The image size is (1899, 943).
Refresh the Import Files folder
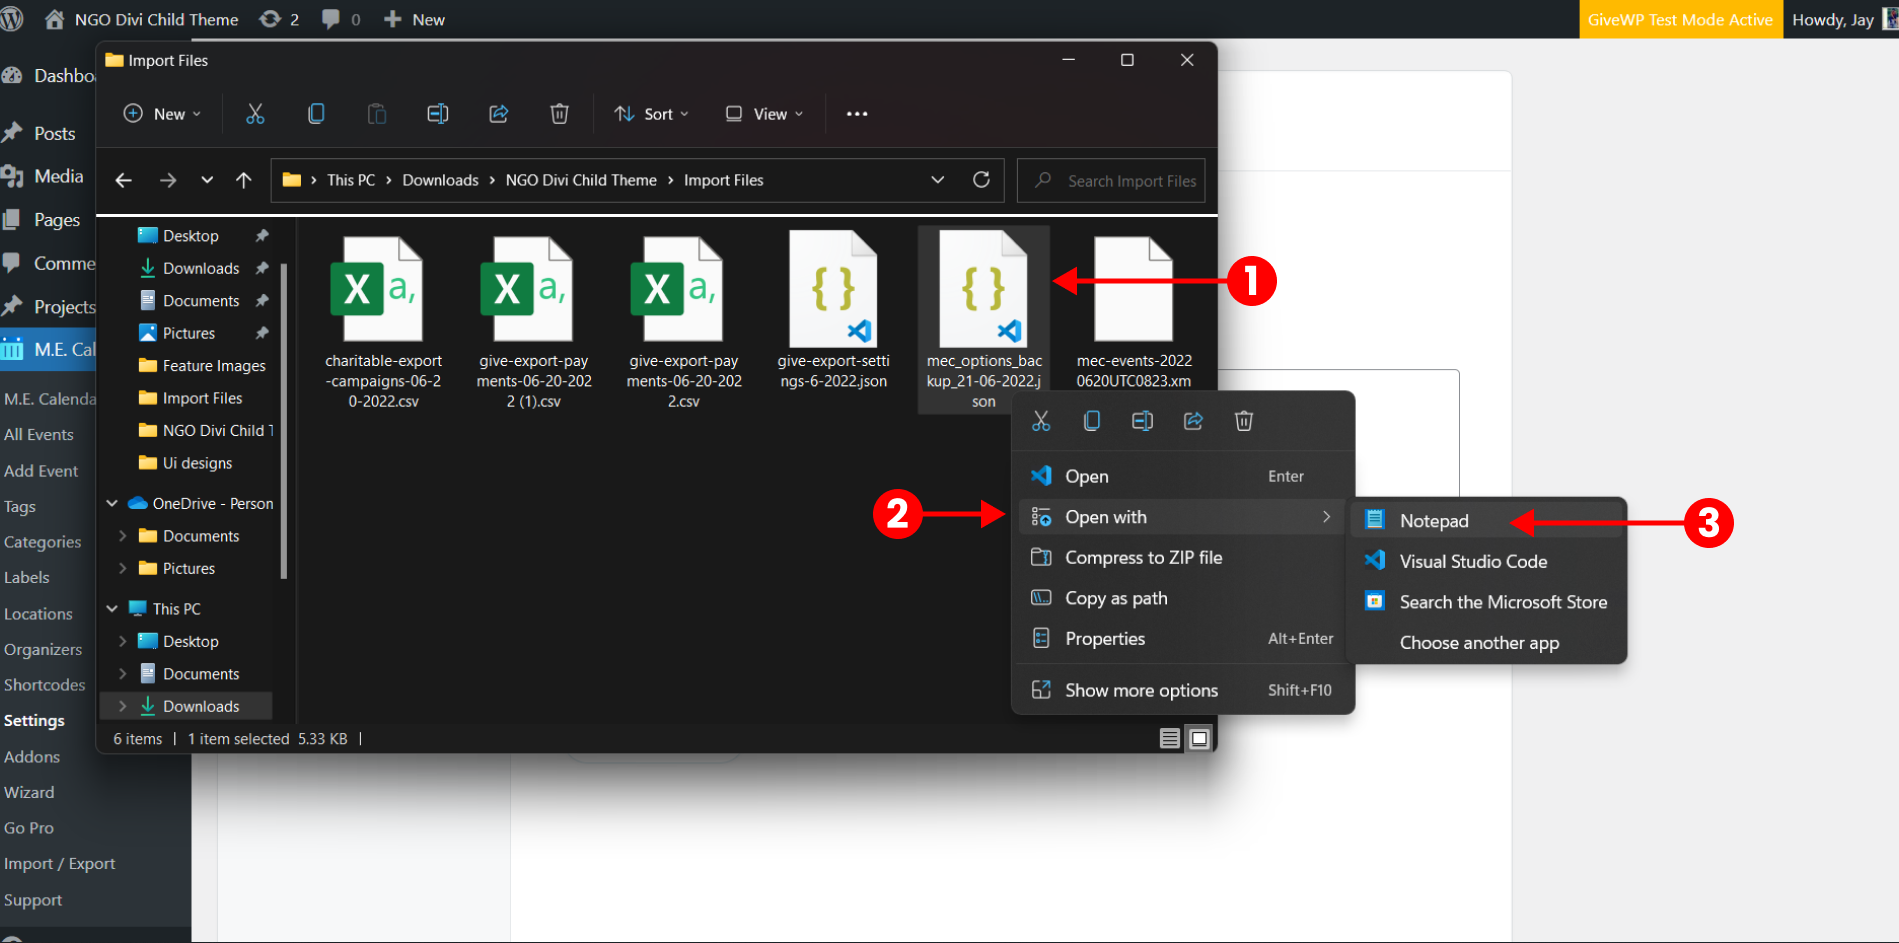point(982,180)
